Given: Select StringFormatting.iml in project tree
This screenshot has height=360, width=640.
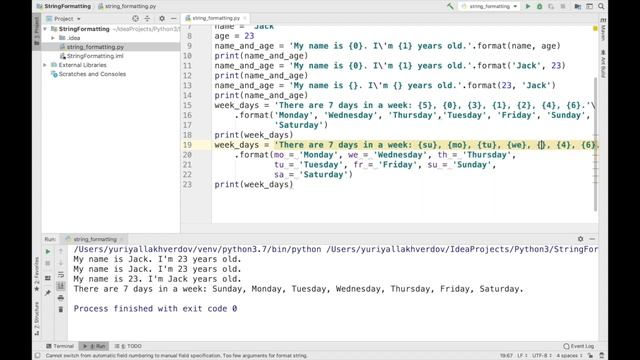Looking at the screenshot, I should click(x=95, y=56).
